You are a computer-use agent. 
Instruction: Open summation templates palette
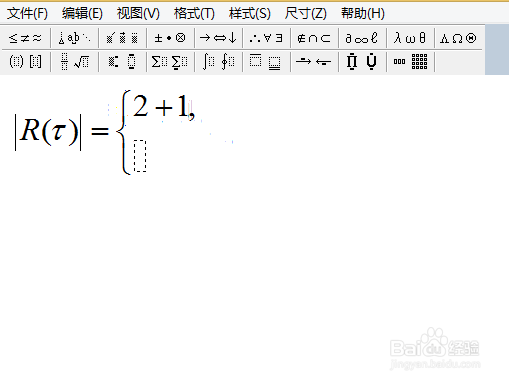pyautogui.click(x=170, y=62)
